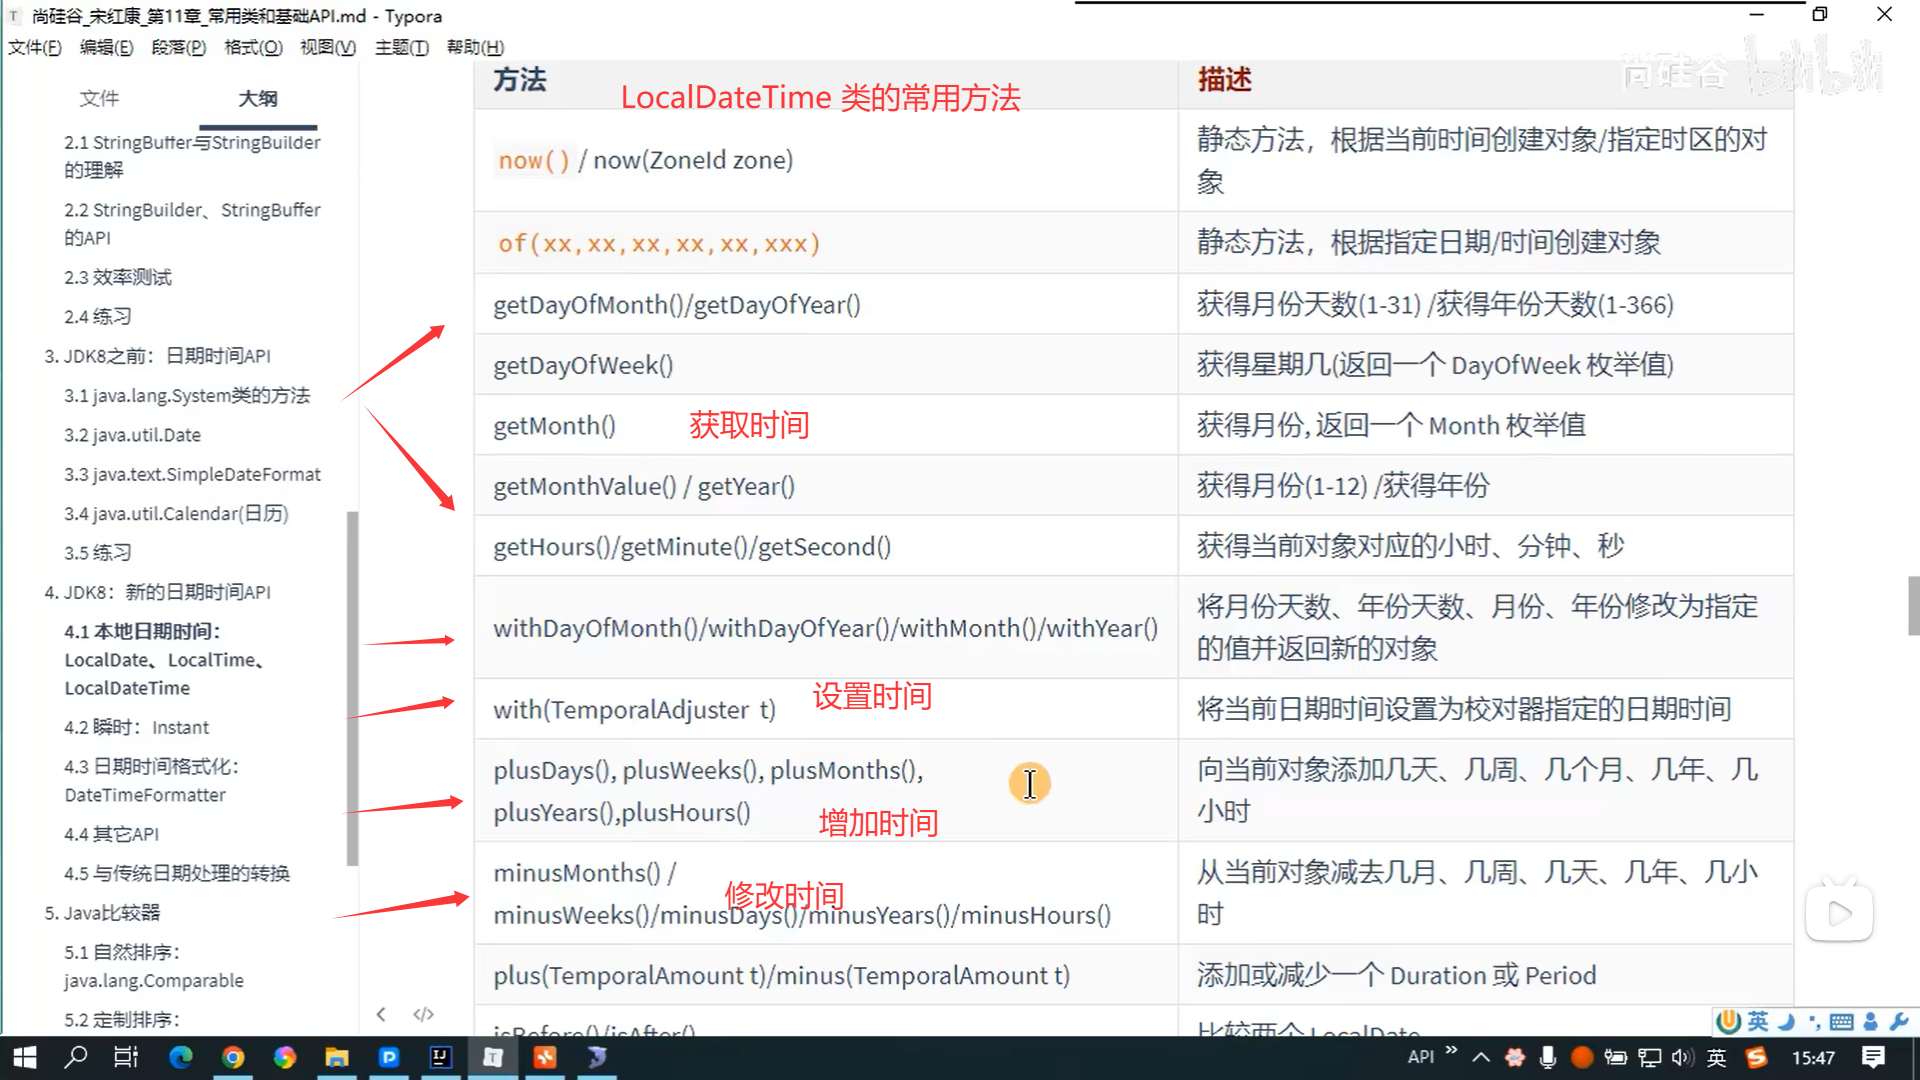Toggle the IME English/Chinese indicator in the taskbar
Viewport: 1920px width, 1080px height.
1717,1057
